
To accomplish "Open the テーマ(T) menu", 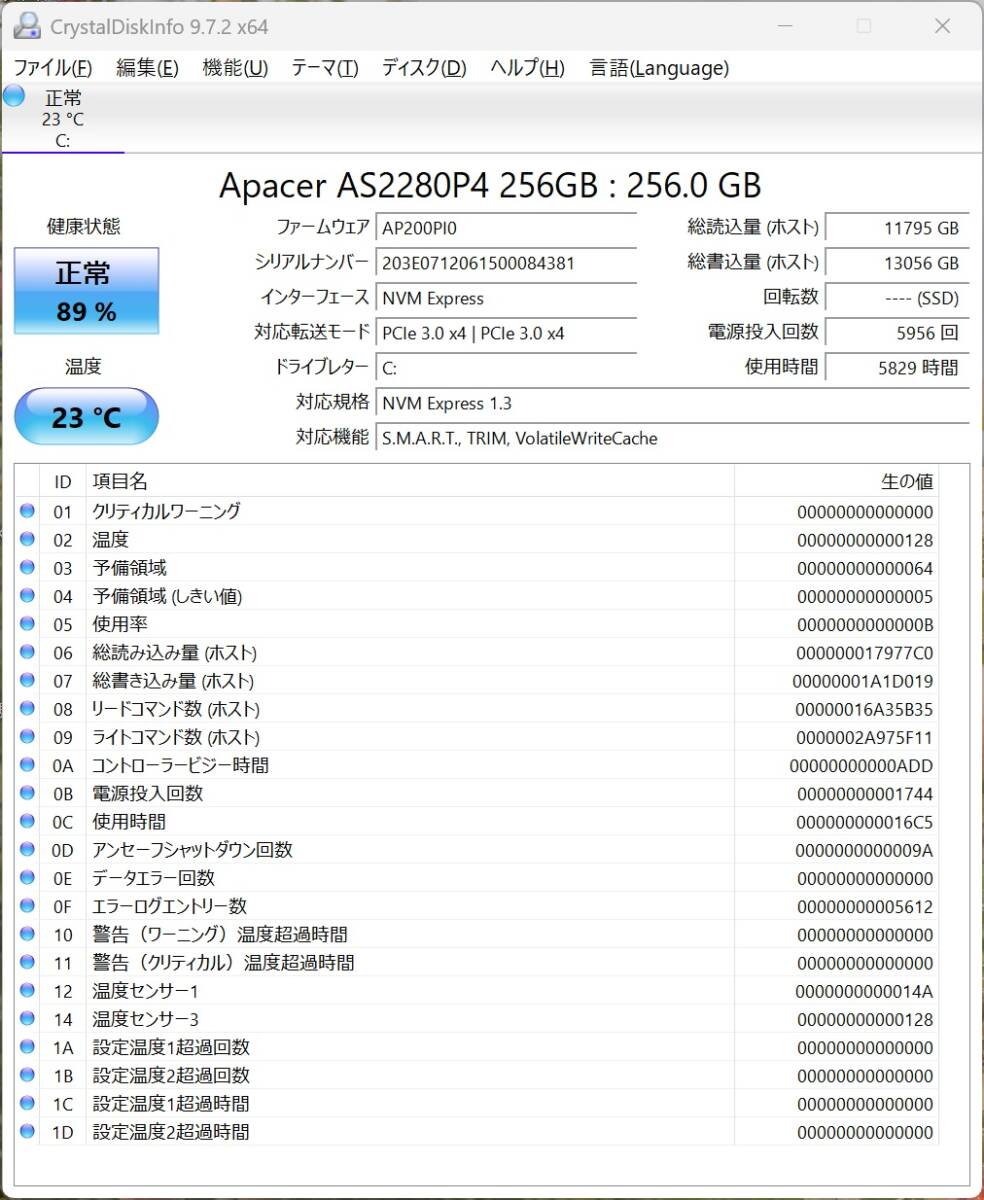I will tap(324, 68).
